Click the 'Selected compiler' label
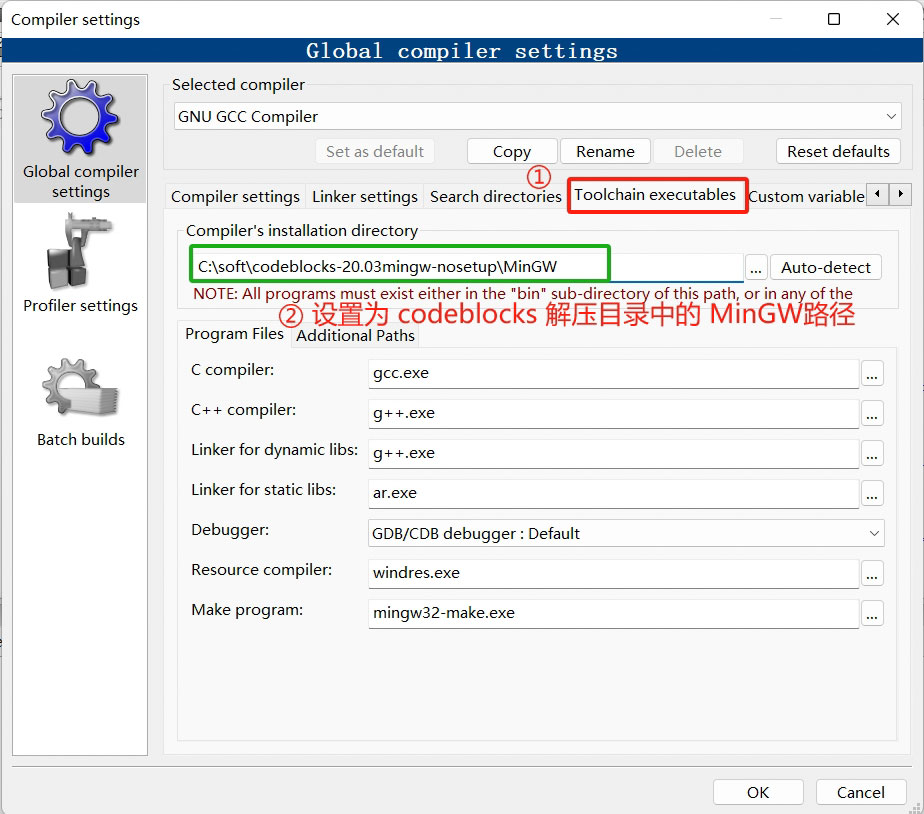This screenshot has height=814, width=924. click(238, 84)
